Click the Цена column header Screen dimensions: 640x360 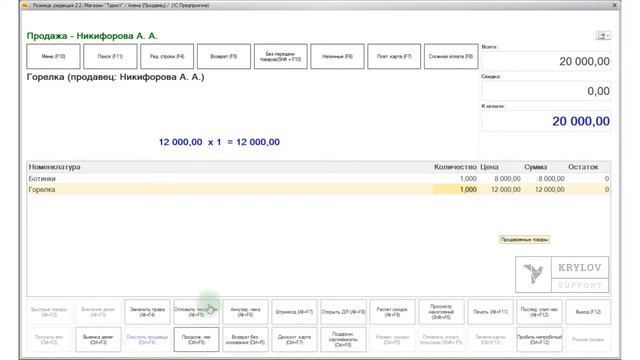(489, 167)
